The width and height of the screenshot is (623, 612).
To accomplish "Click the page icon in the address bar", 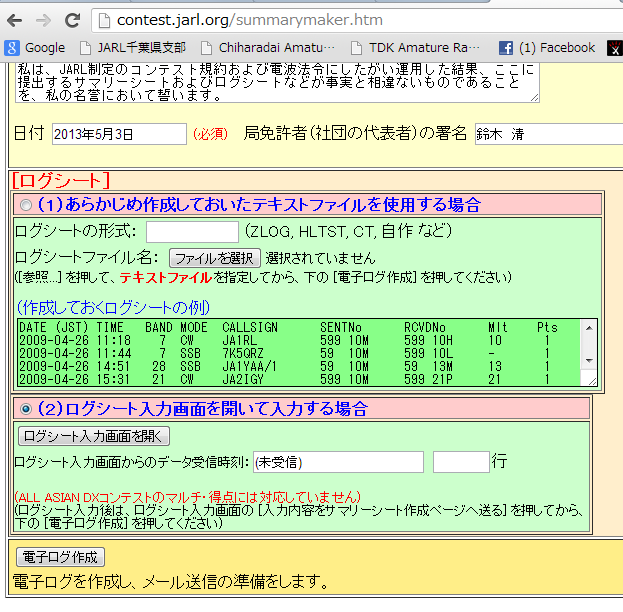I will pyautogui.click(x=104, y=20).
